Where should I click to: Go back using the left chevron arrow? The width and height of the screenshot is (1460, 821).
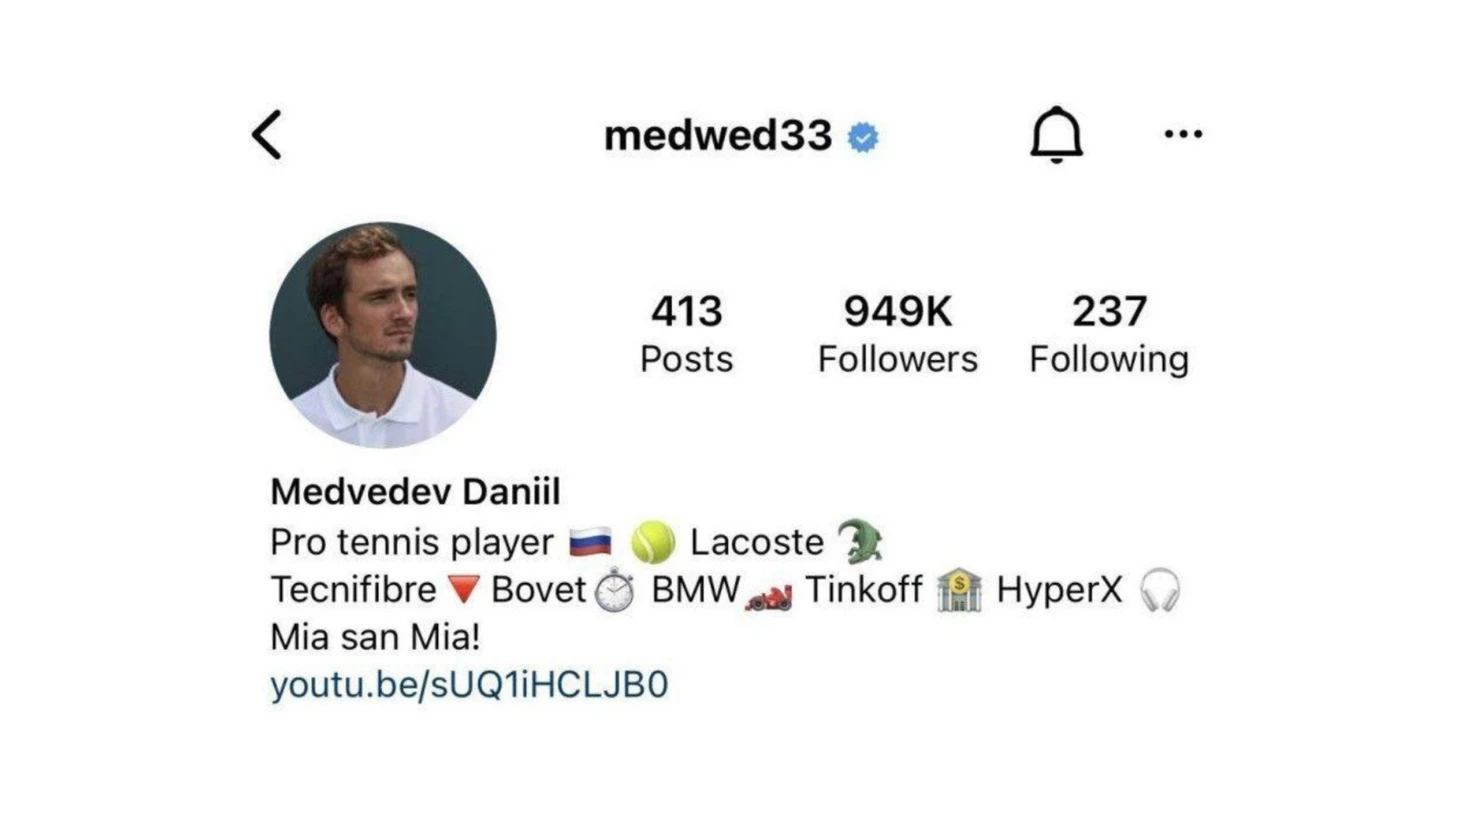267,135
